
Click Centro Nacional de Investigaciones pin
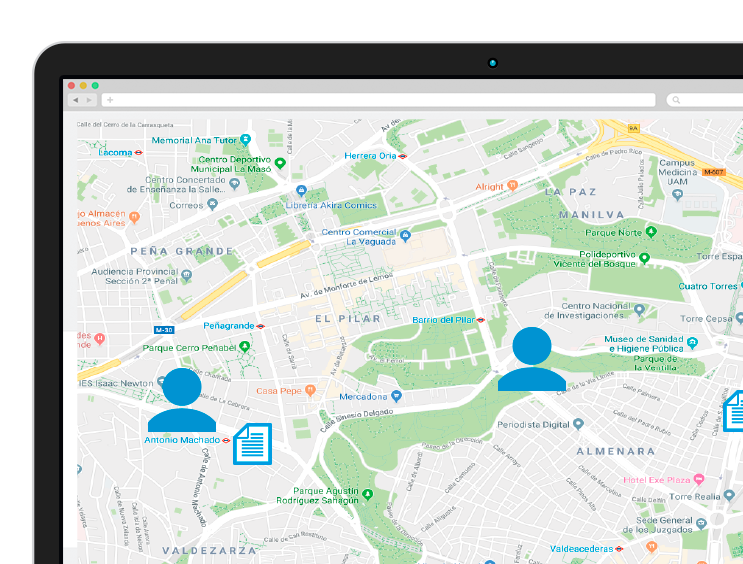pos(639,310)
